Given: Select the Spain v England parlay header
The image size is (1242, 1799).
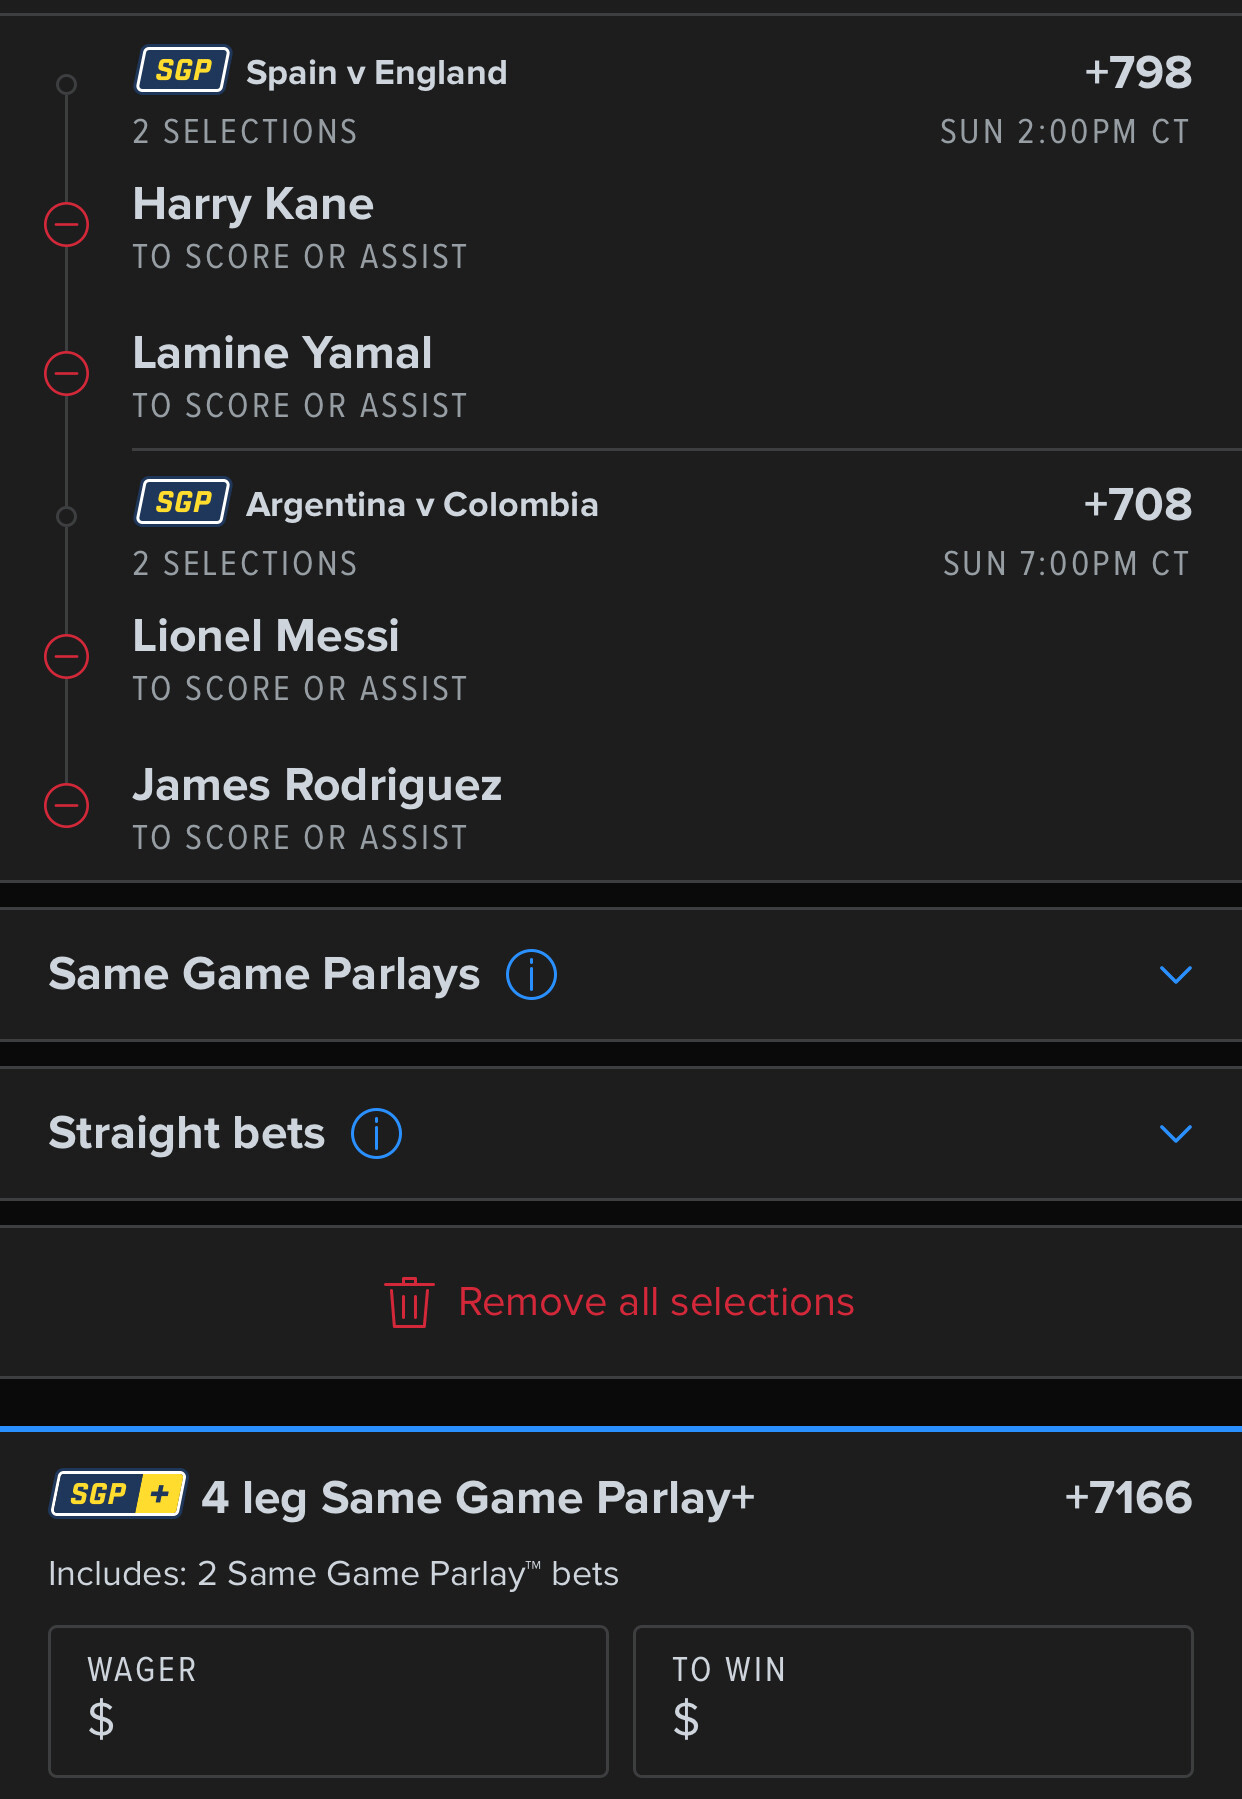Looking at the screenshot, I should tap(376, 73).
